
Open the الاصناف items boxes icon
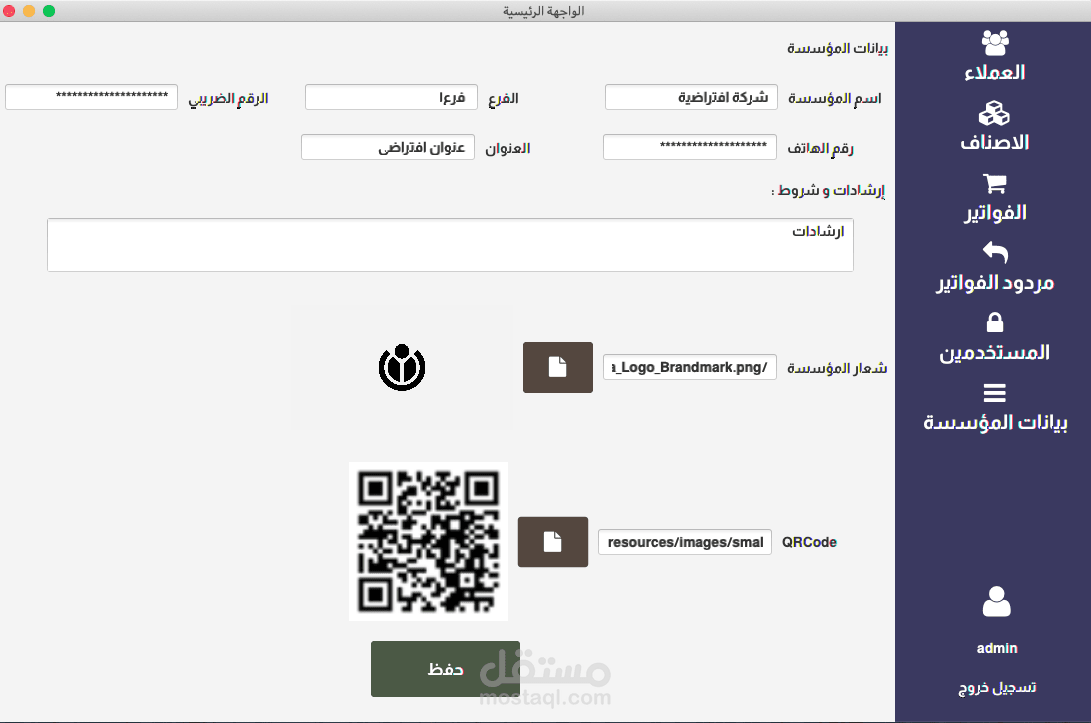coord(994,113)
